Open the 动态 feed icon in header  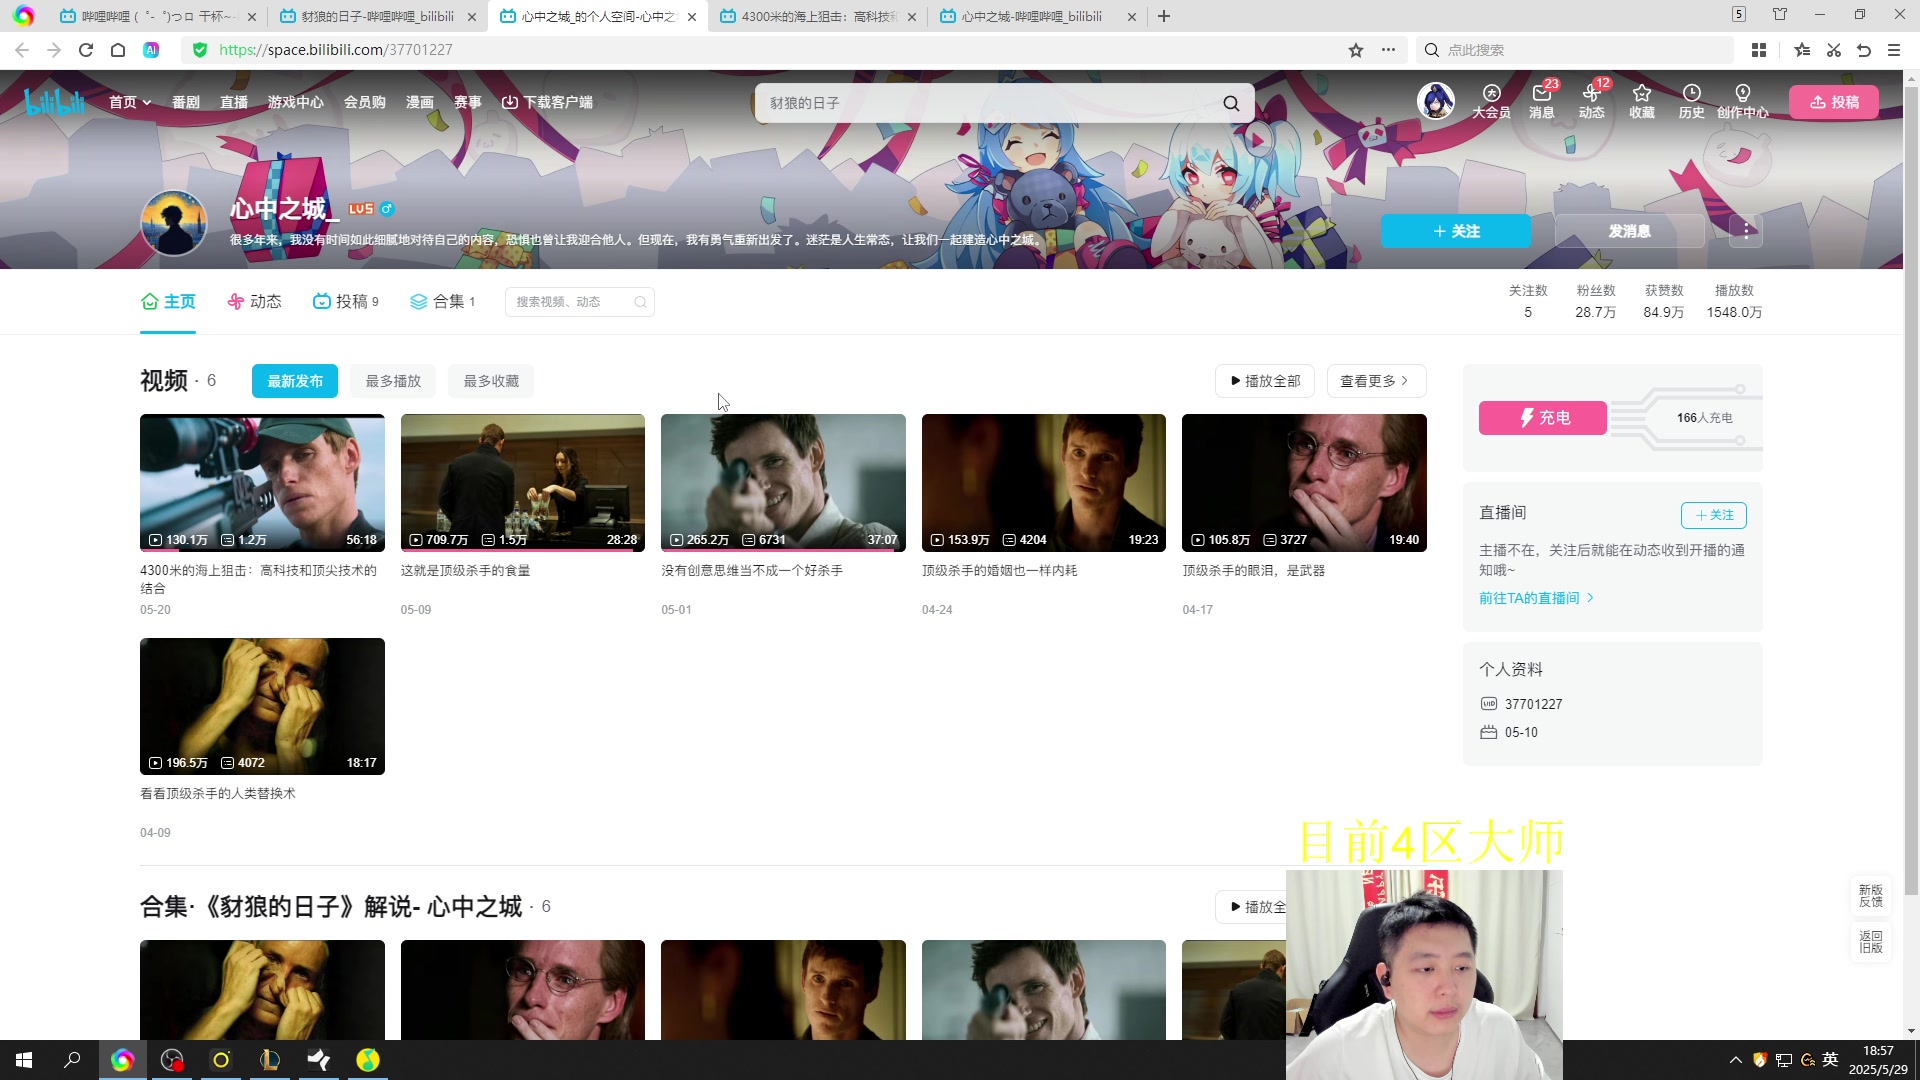(x=1591, y=101)
